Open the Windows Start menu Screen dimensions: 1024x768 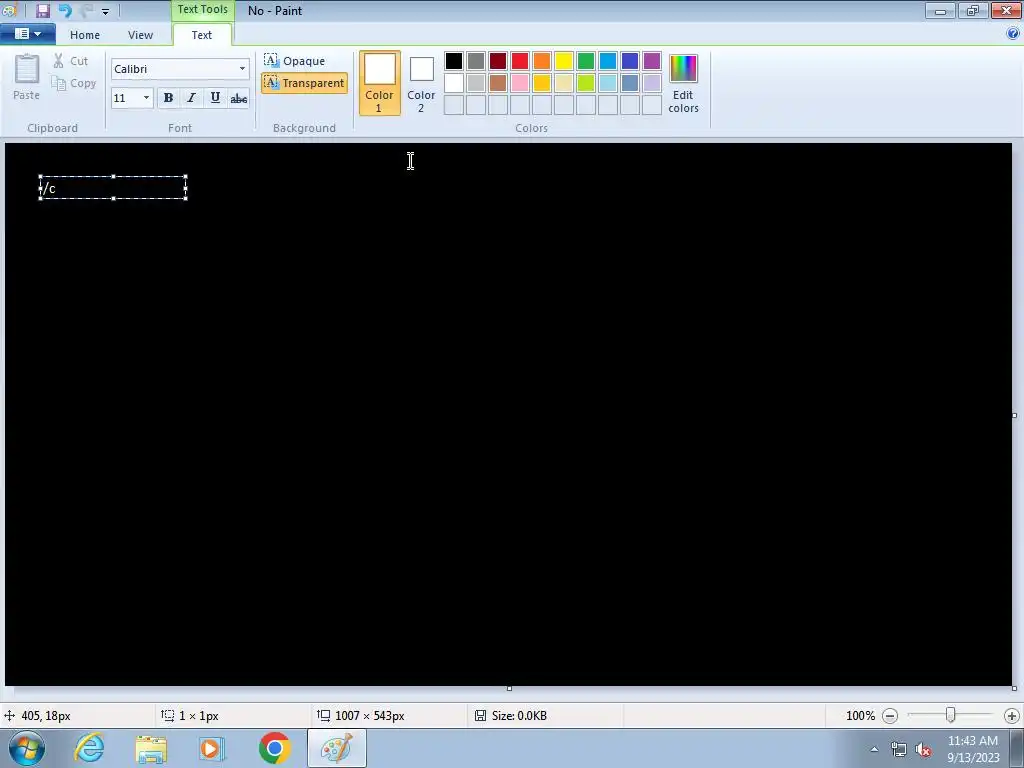27,748
